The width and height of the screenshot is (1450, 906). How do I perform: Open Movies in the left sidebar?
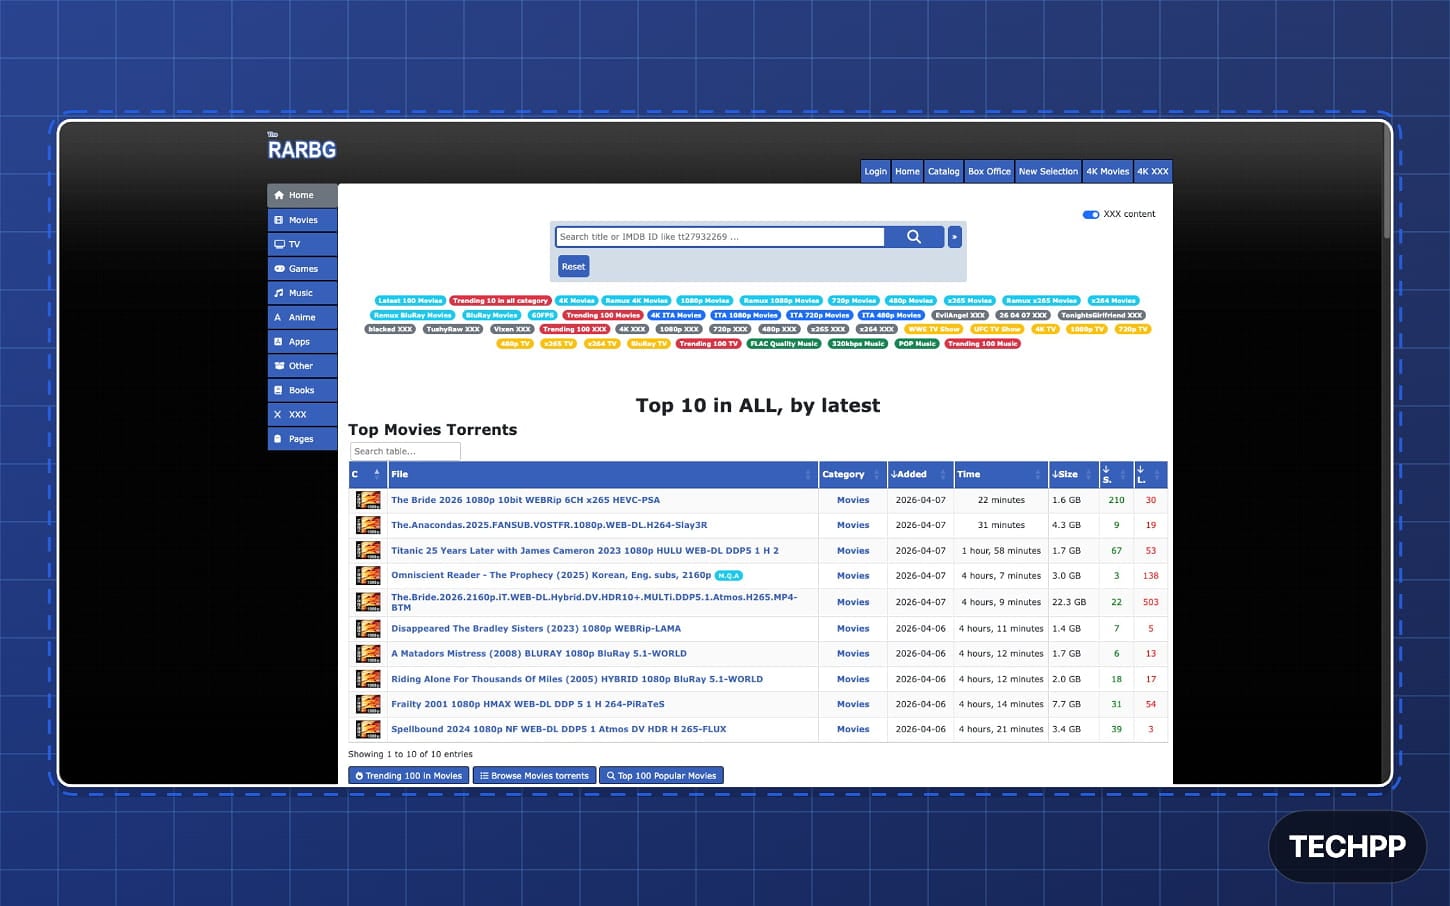click(x=302, y=220)
